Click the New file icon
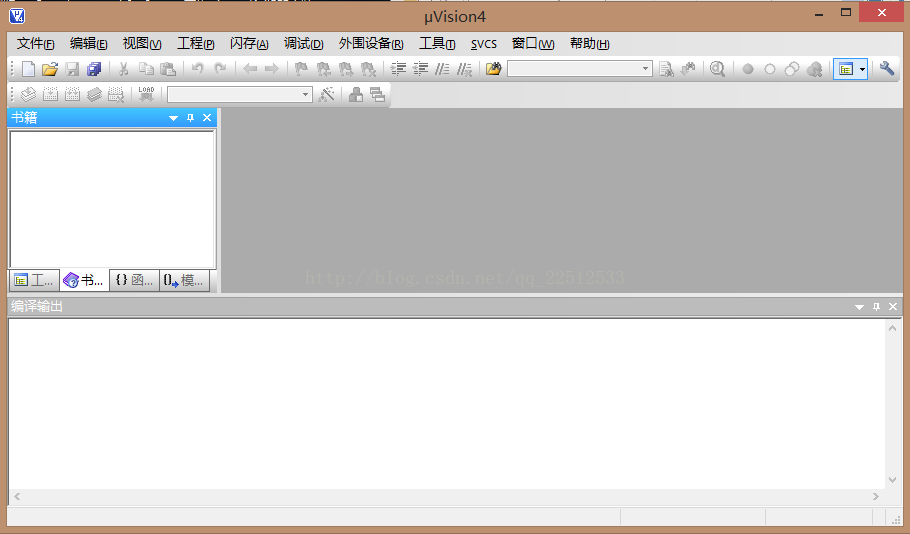The height and width of the screenshot is (534, 910). (x=28, y=69)
